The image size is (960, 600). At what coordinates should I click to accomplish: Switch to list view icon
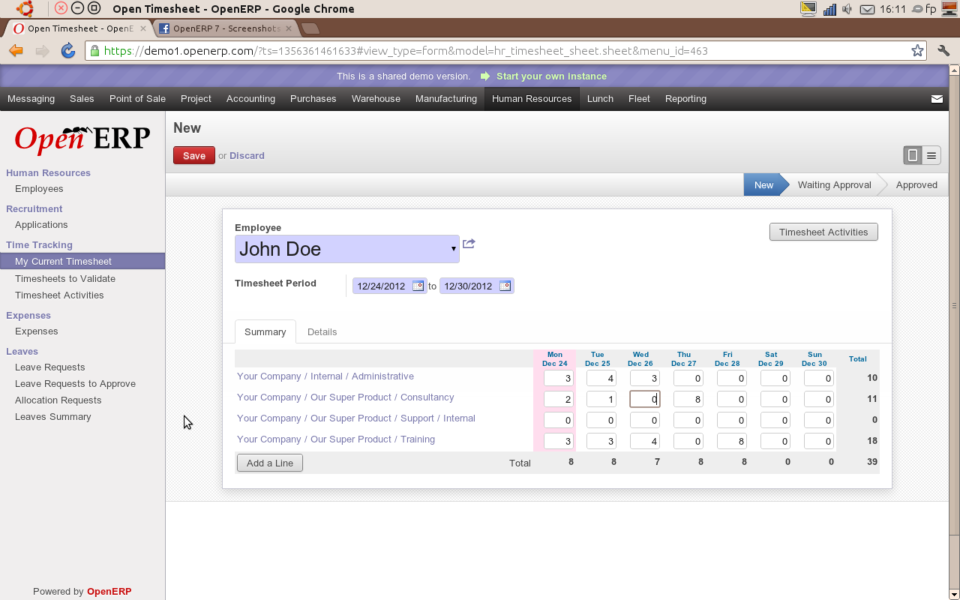pos(931,156)
